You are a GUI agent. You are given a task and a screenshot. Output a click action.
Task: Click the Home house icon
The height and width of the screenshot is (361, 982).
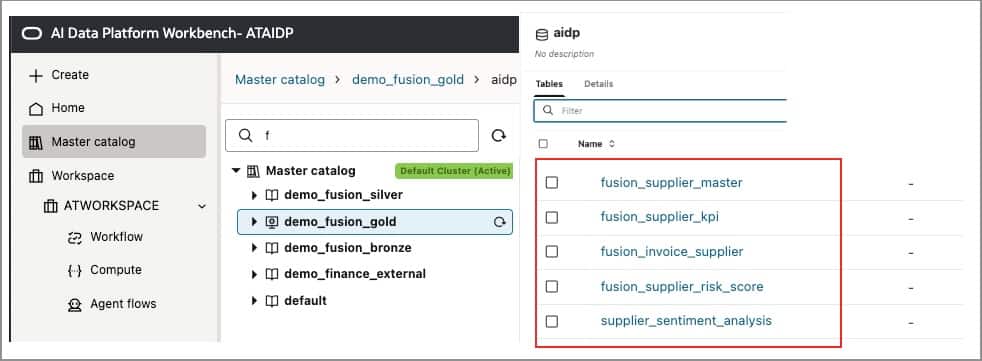tap(36, 108)
